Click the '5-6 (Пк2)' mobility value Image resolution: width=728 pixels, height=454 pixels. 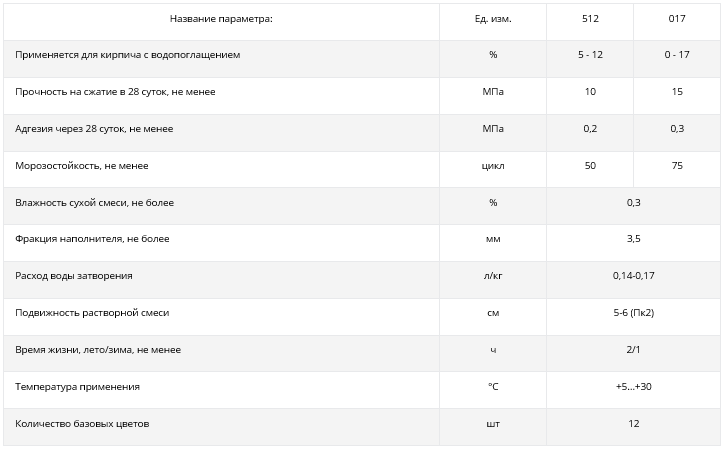click(633, 313)
